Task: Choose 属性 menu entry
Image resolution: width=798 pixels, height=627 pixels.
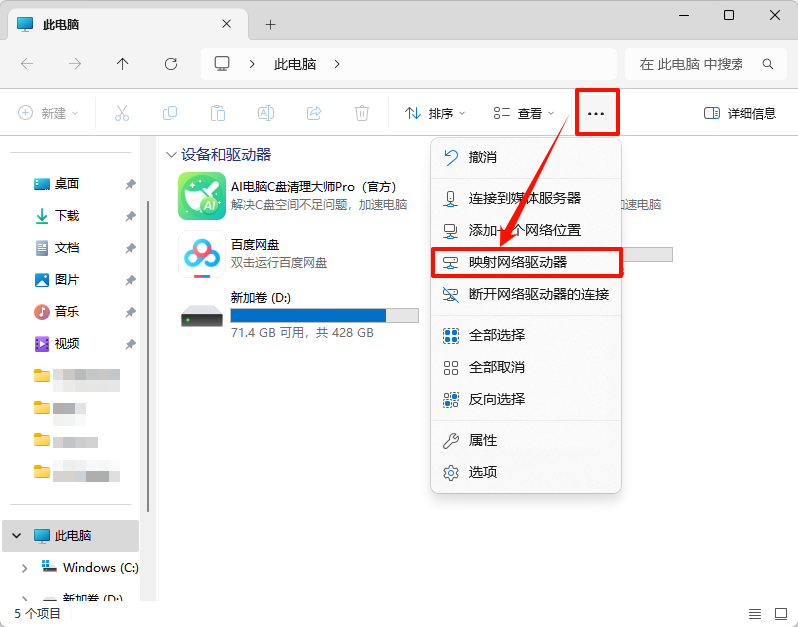Action: click(x=526, y=441)
